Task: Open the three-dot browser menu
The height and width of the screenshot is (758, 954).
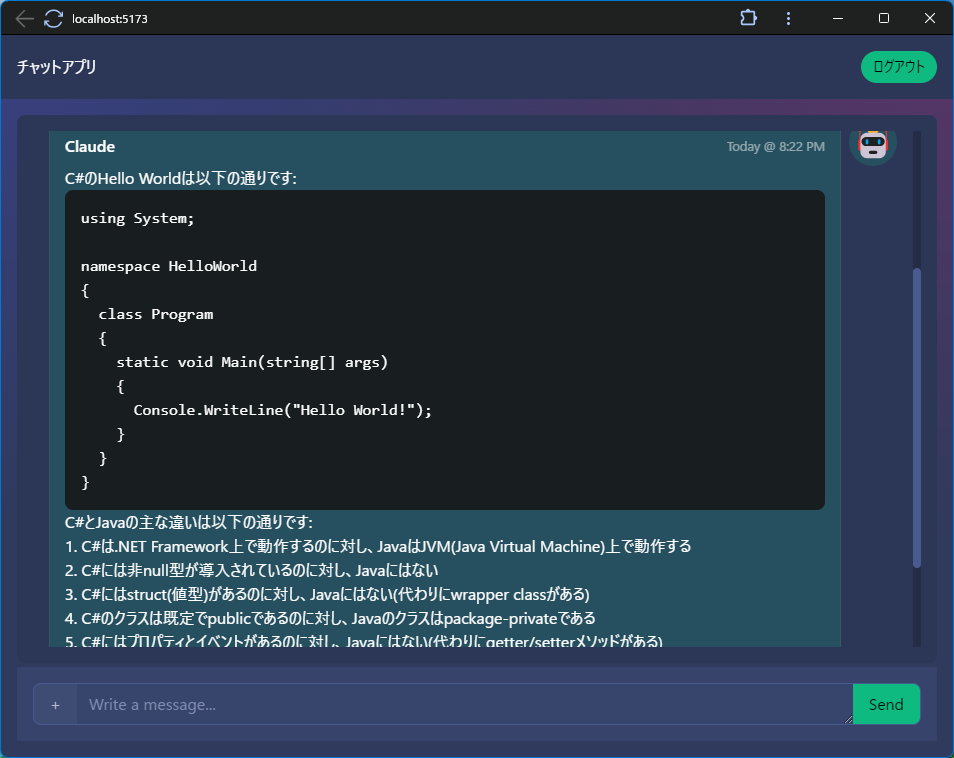Action: [788, 18]
